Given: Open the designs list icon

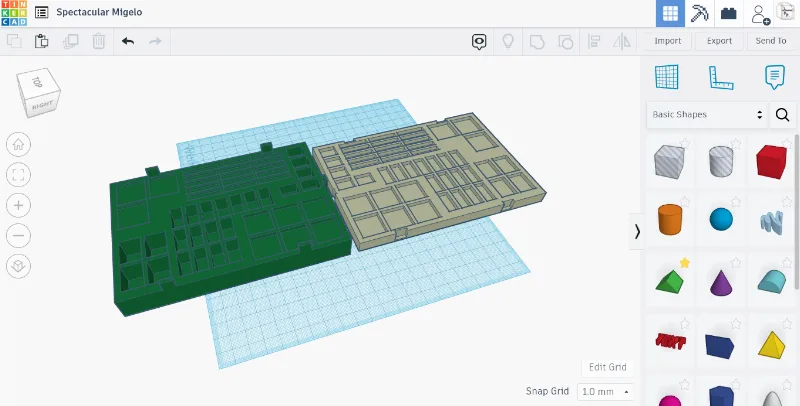Looking at the screenshot, I should [x=41, y=12].
